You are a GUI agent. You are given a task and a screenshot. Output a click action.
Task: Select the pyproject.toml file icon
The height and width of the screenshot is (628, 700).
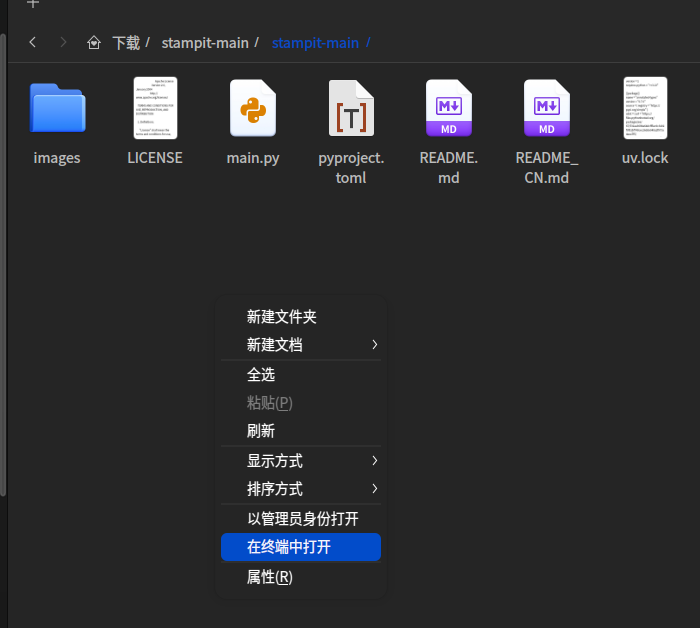pyautogui.click(x=351, y=108)
